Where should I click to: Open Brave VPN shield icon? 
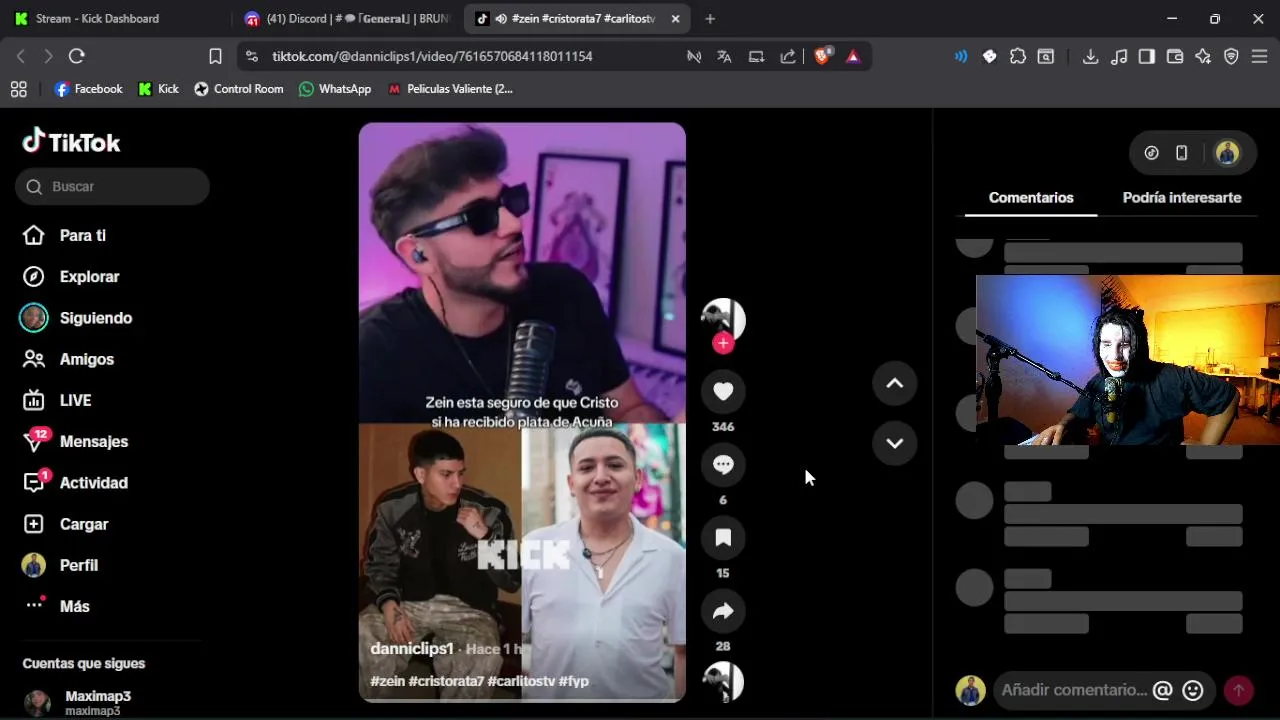(1231, 57)
